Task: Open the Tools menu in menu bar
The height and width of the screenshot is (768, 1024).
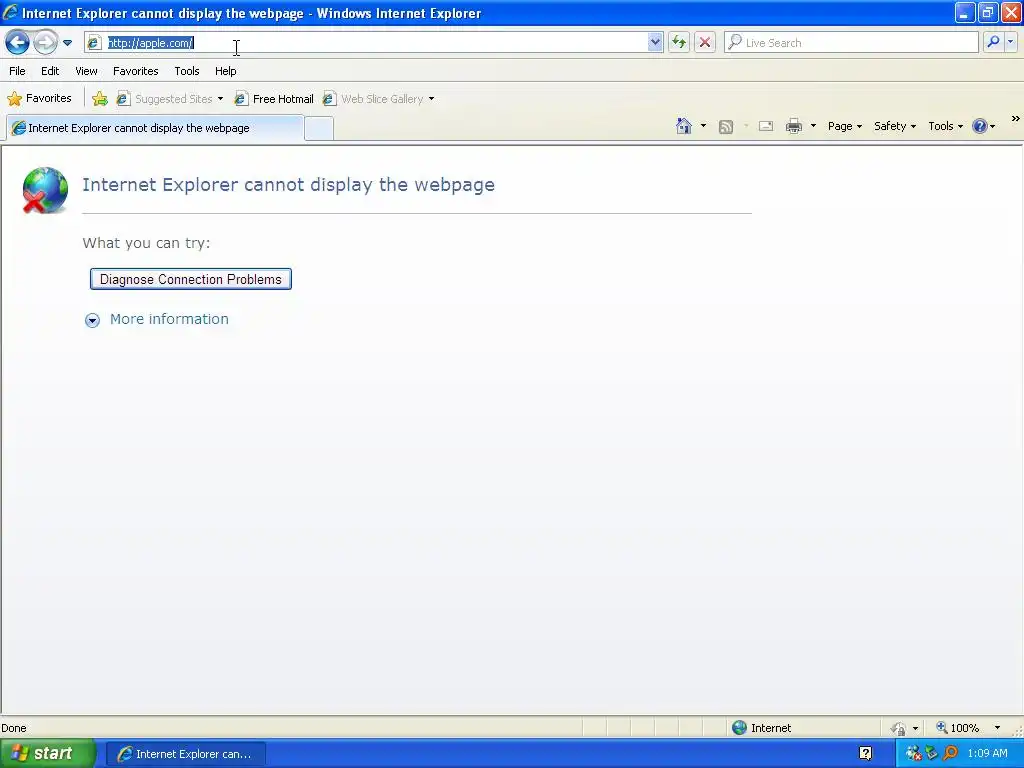Action: coord(187,71)
